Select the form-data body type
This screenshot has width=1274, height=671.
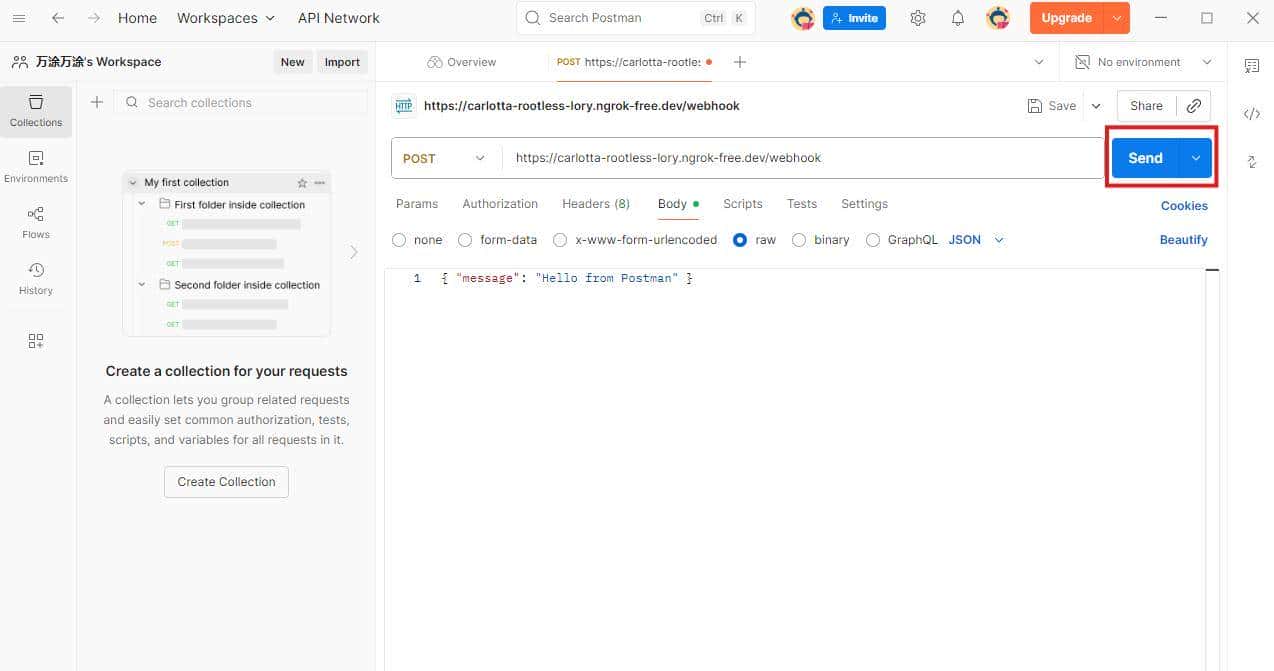465,239
